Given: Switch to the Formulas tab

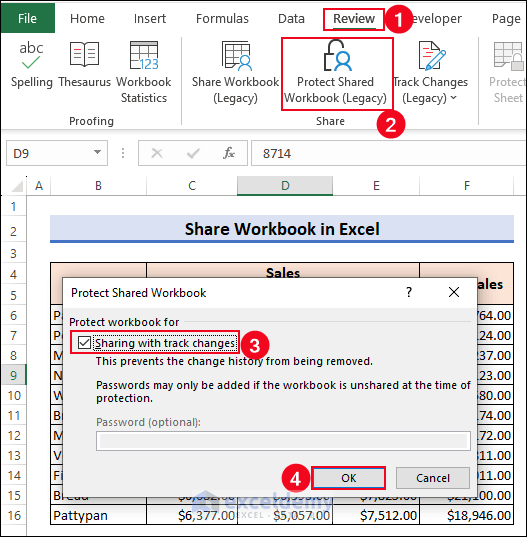Looking at the screenshot, I should pyautogui.click(x=222, y=18).
